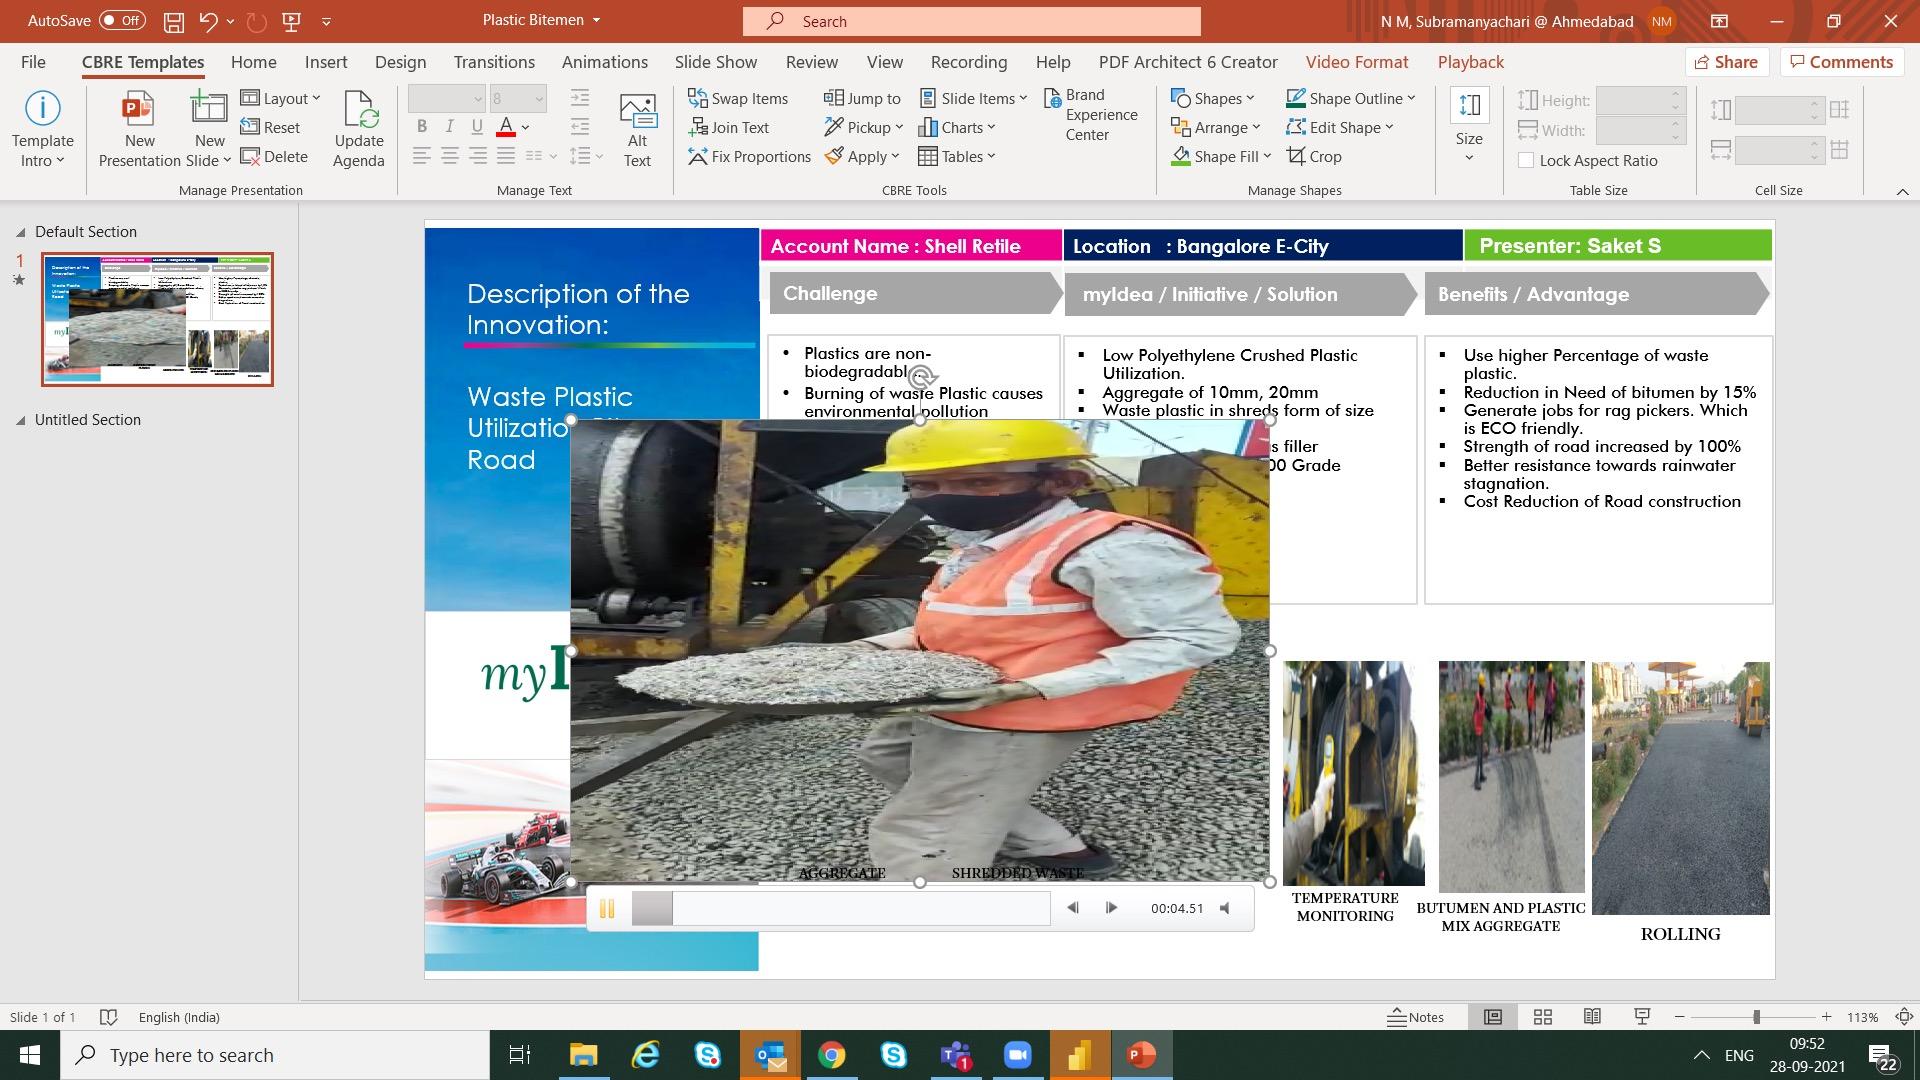Open Layout dropdown
Screen dimensions: 1920x1080
coord(280,98)
